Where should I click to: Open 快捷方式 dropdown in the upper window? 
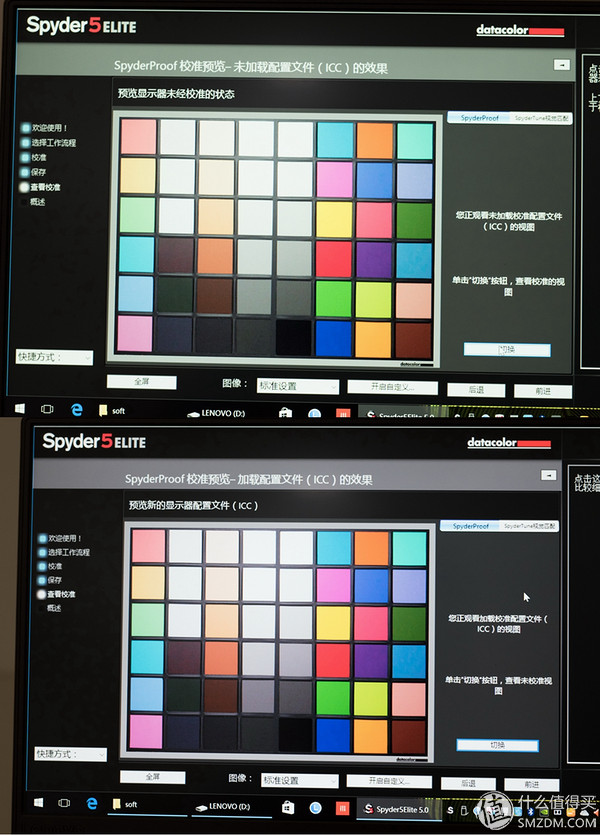coord(54,357)
